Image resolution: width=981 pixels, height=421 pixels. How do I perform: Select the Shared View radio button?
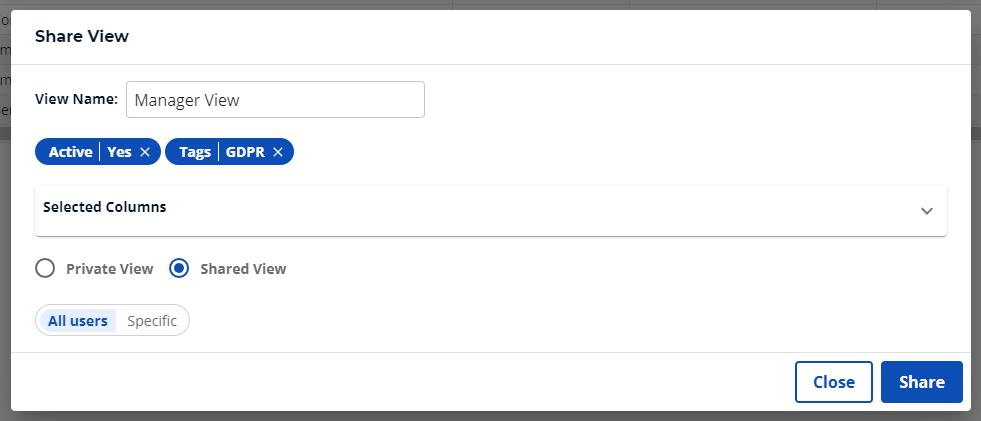point(179,268)
